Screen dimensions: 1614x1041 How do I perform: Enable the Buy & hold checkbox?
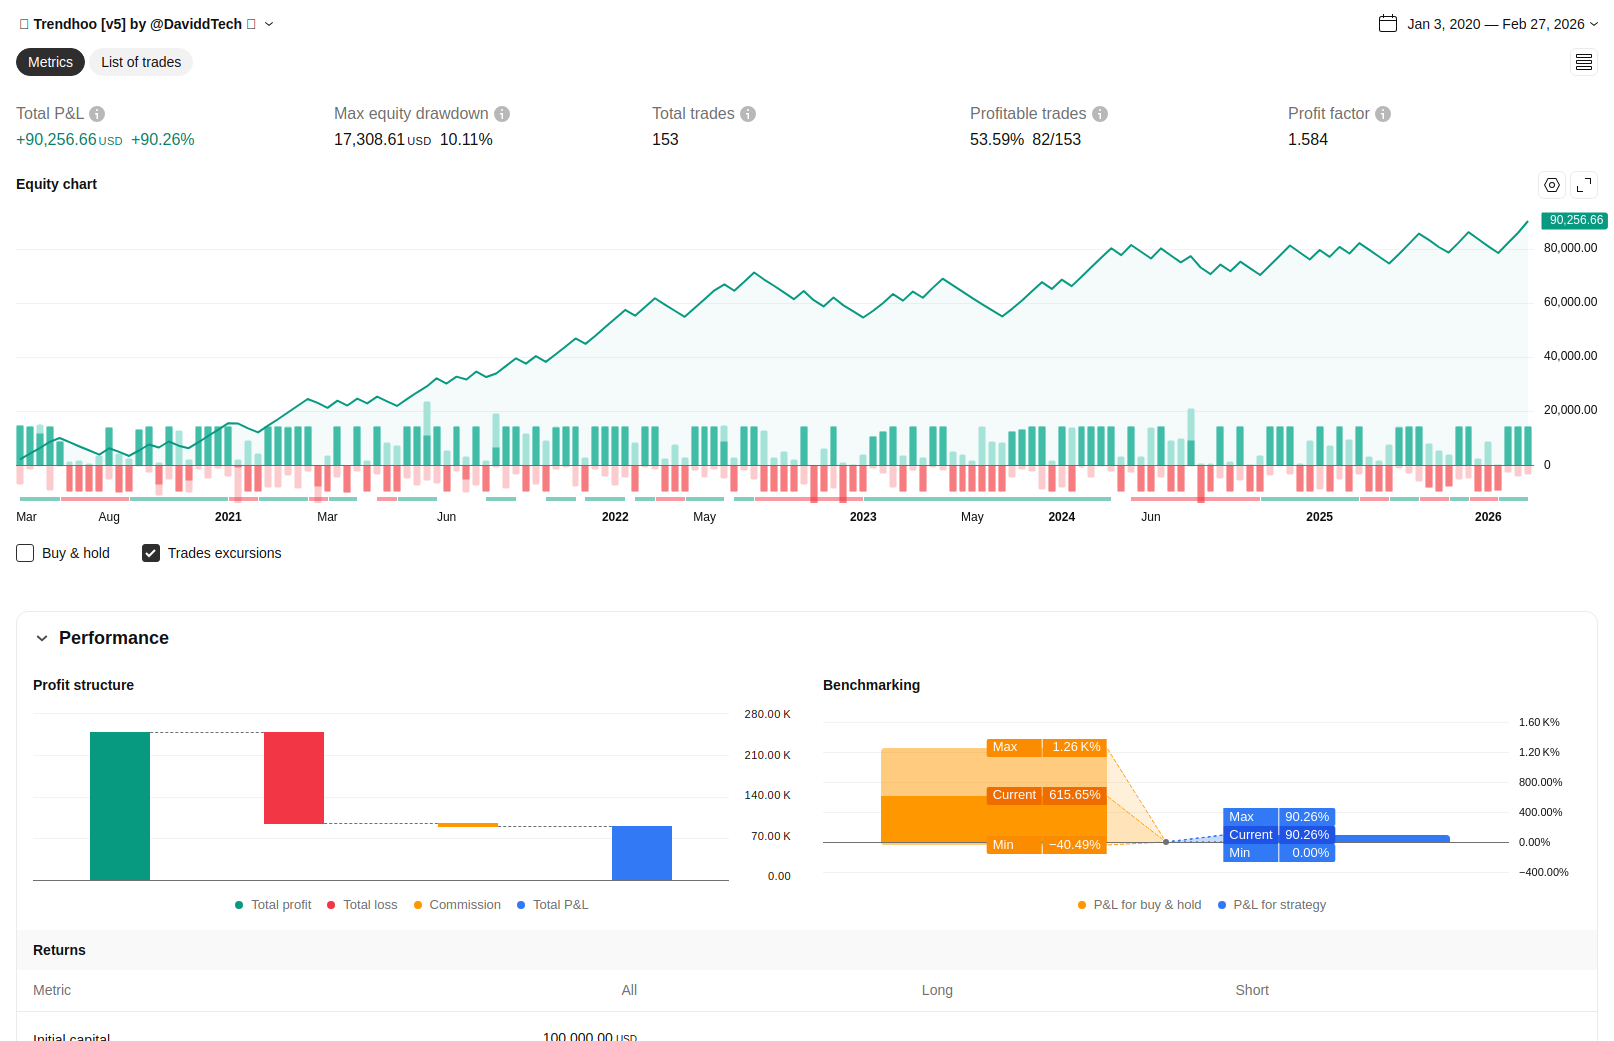click(26, 553)
